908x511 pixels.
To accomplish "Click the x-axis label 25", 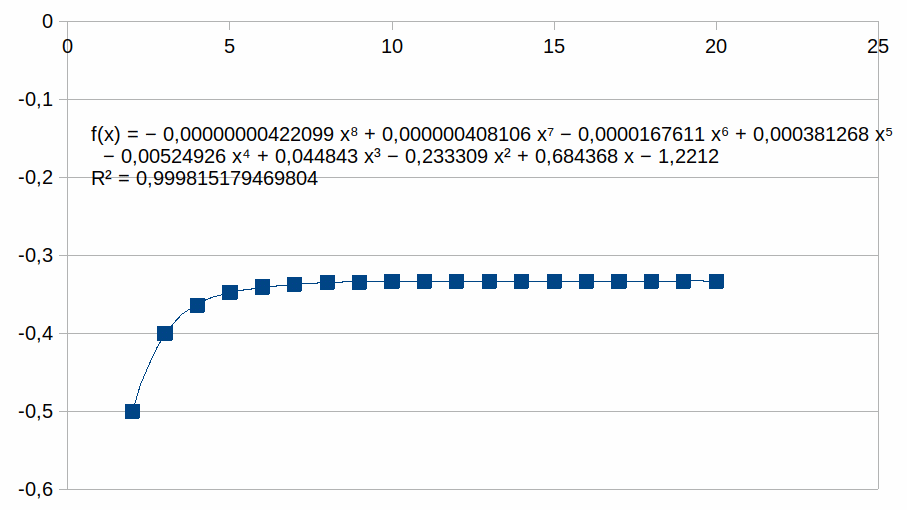I will point(878,46).
